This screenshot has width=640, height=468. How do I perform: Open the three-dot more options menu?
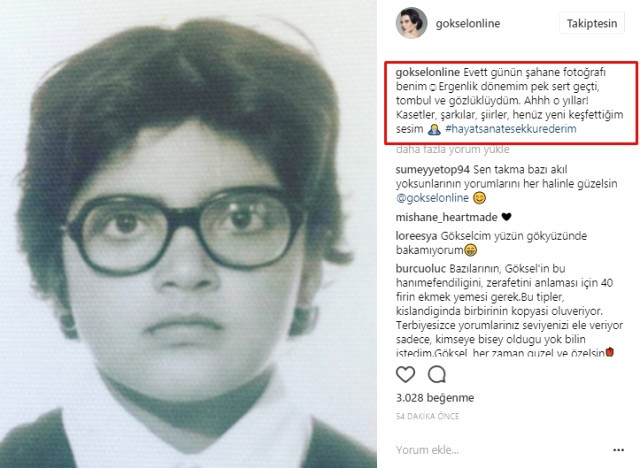618,450
